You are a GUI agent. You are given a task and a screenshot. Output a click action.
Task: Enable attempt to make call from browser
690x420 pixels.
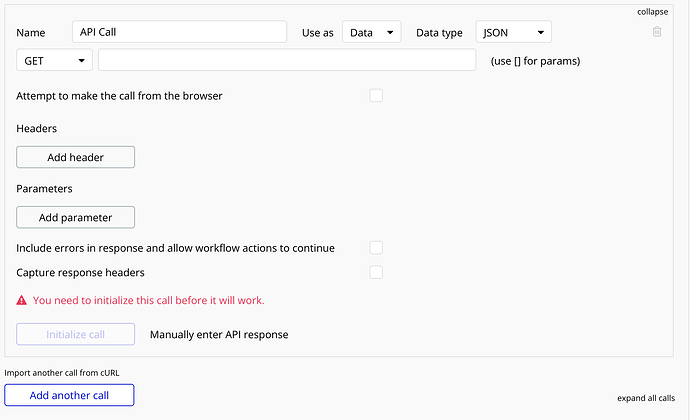(x=376, y=96)
